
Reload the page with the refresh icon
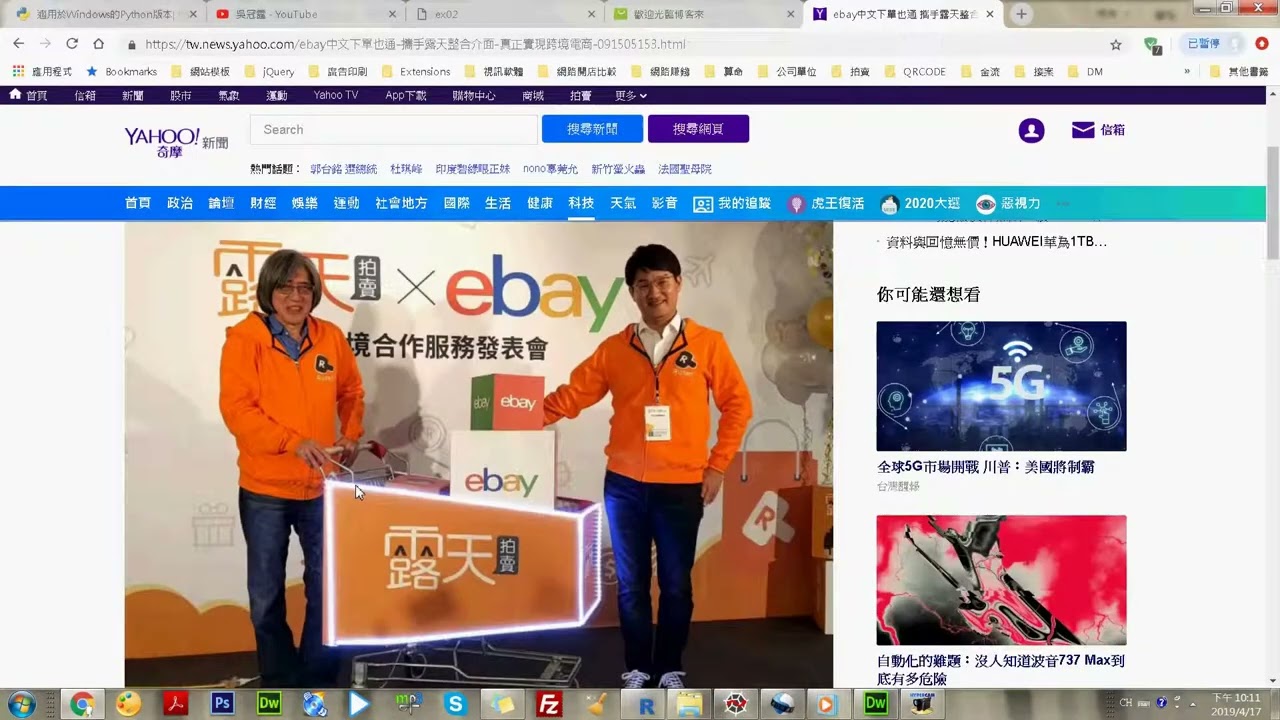tap(72, 44)
